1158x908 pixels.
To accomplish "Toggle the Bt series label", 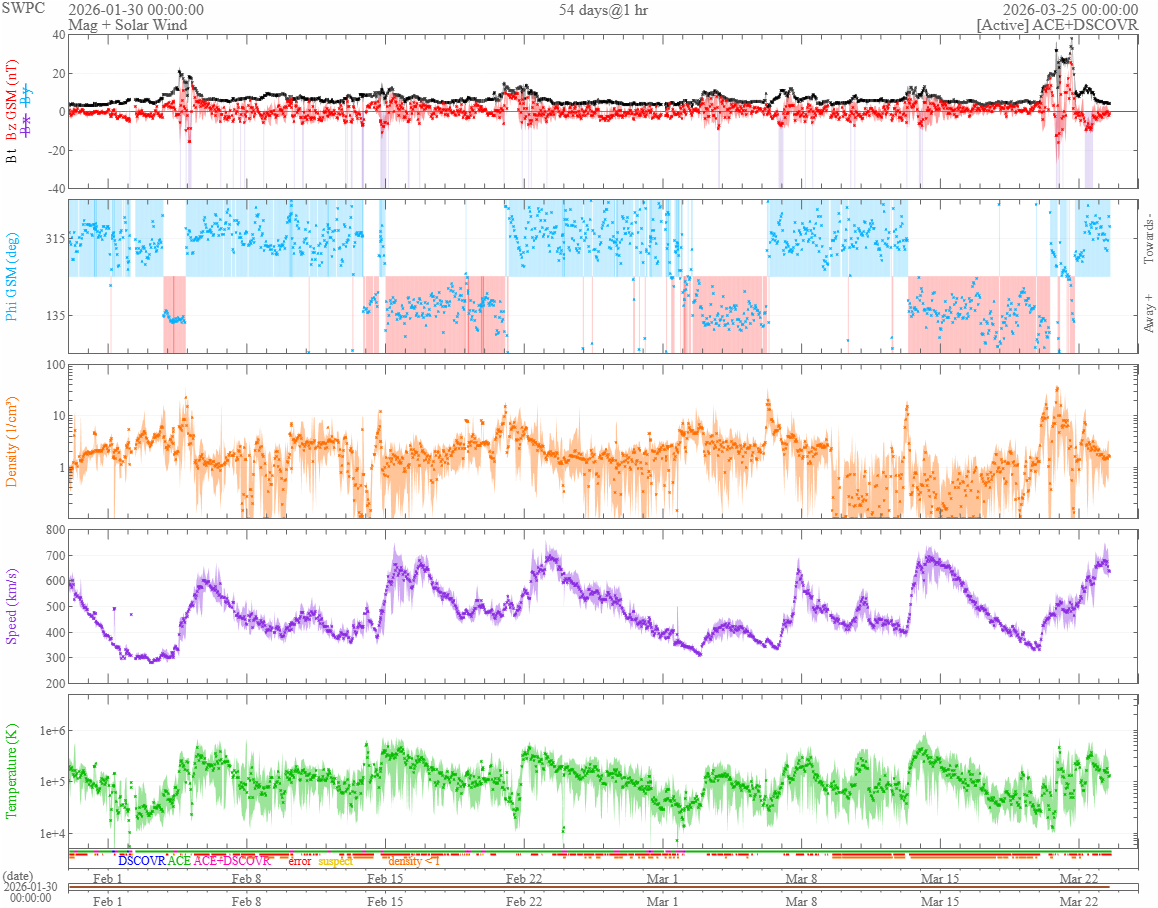I will click(x=11, y=155).
